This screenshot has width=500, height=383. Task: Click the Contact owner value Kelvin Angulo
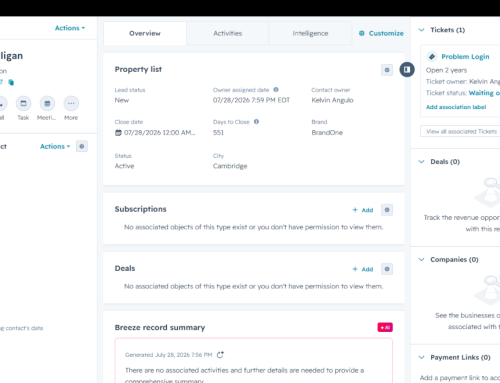point(332,100)
